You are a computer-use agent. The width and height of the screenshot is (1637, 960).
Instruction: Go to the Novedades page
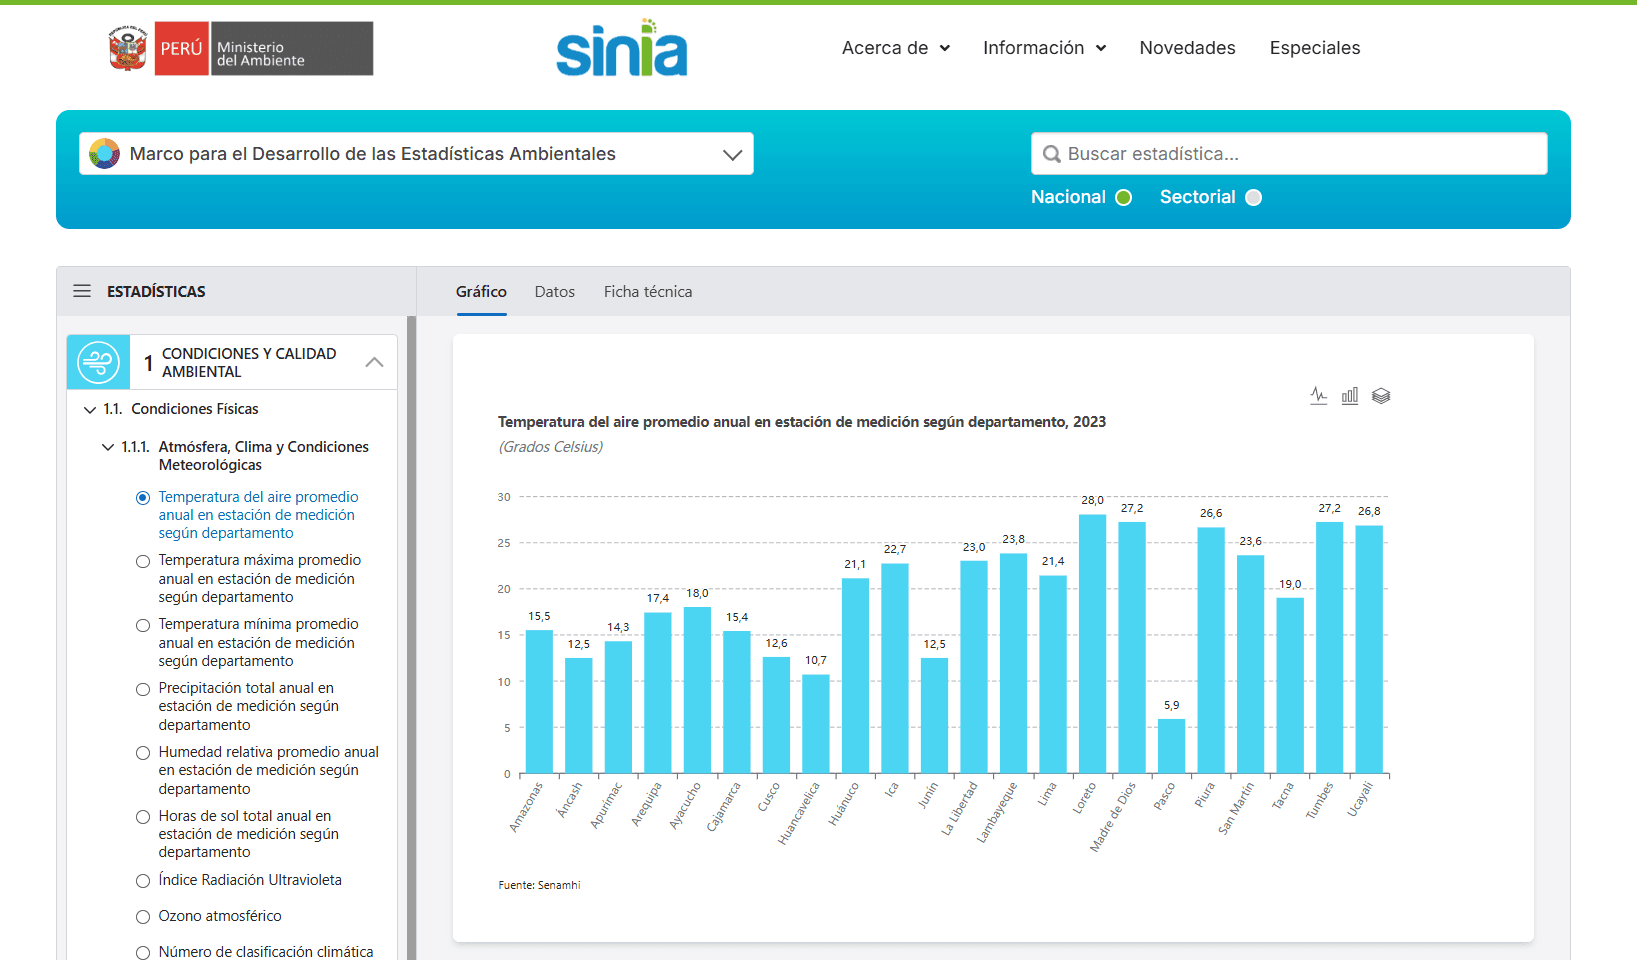tap(1187, 48)
